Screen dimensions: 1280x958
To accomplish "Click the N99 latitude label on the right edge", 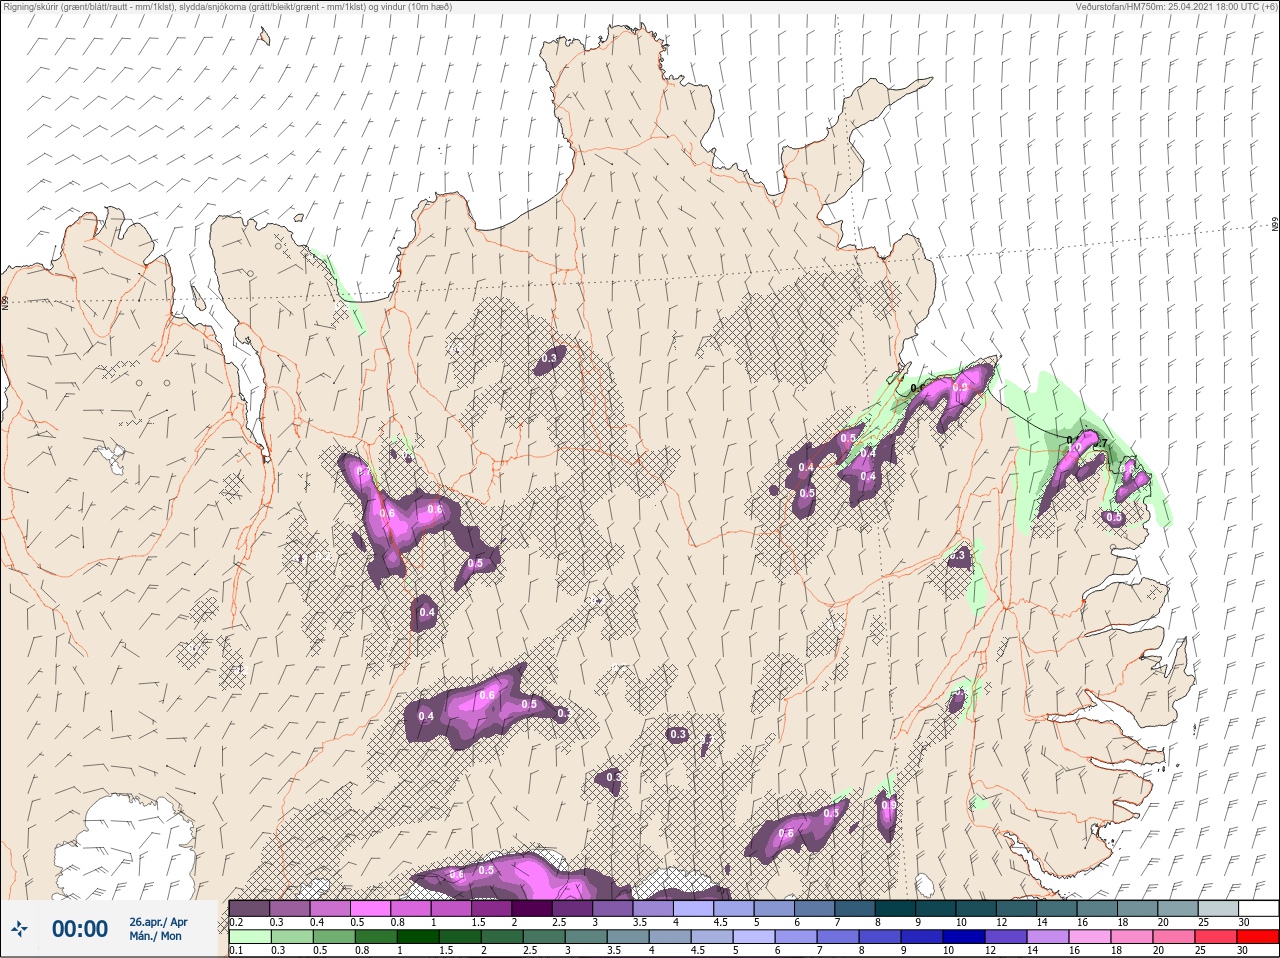I will [1275, 225].
